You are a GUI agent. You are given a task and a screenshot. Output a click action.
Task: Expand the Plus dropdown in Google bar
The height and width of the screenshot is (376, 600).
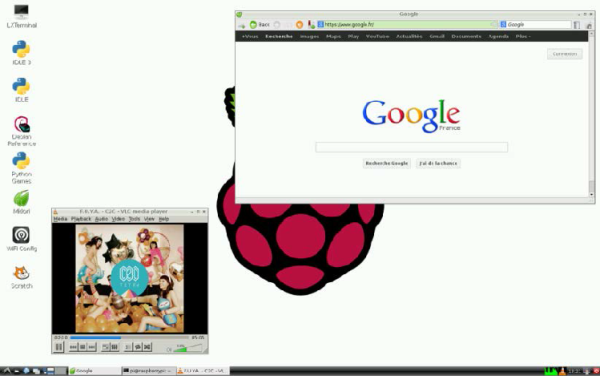point(523,36)
